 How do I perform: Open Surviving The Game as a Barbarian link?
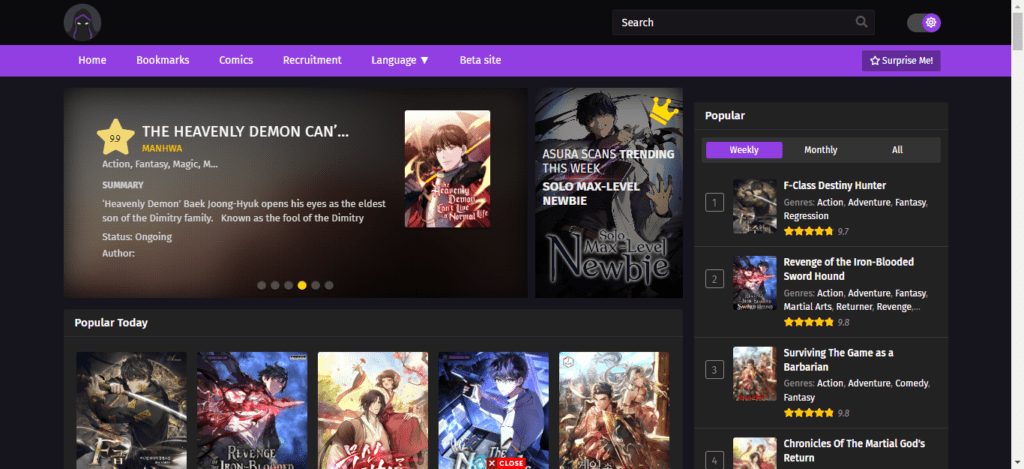pos(839,360)
